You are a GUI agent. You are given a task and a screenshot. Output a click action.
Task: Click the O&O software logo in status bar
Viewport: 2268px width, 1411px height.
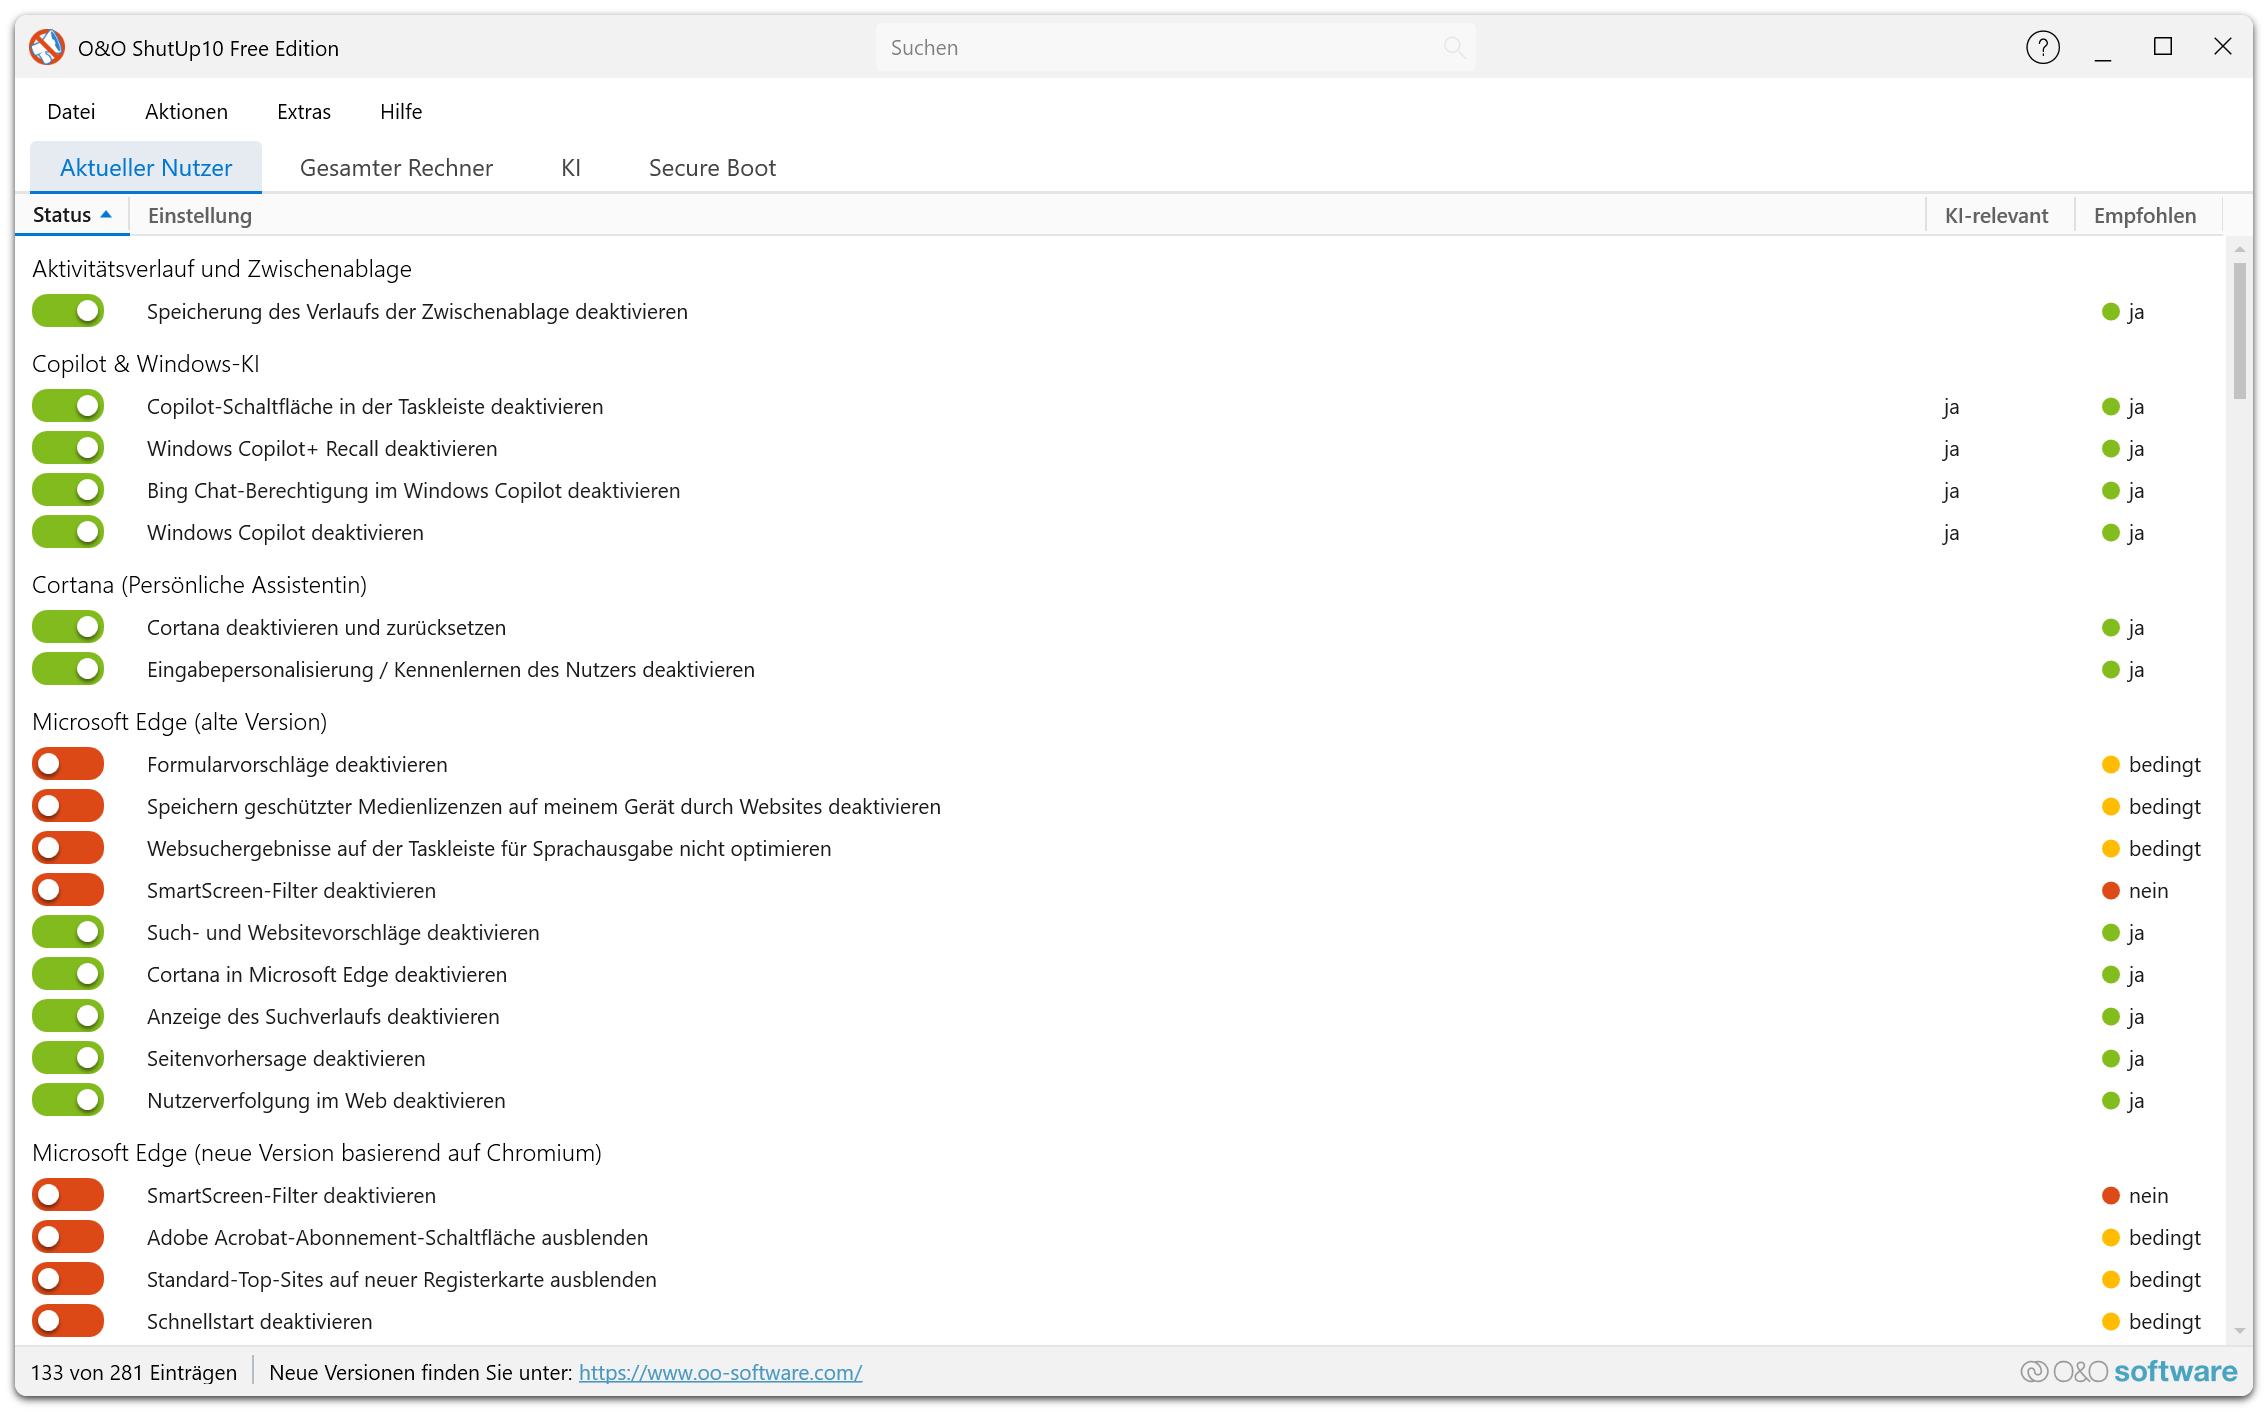2128,1371
